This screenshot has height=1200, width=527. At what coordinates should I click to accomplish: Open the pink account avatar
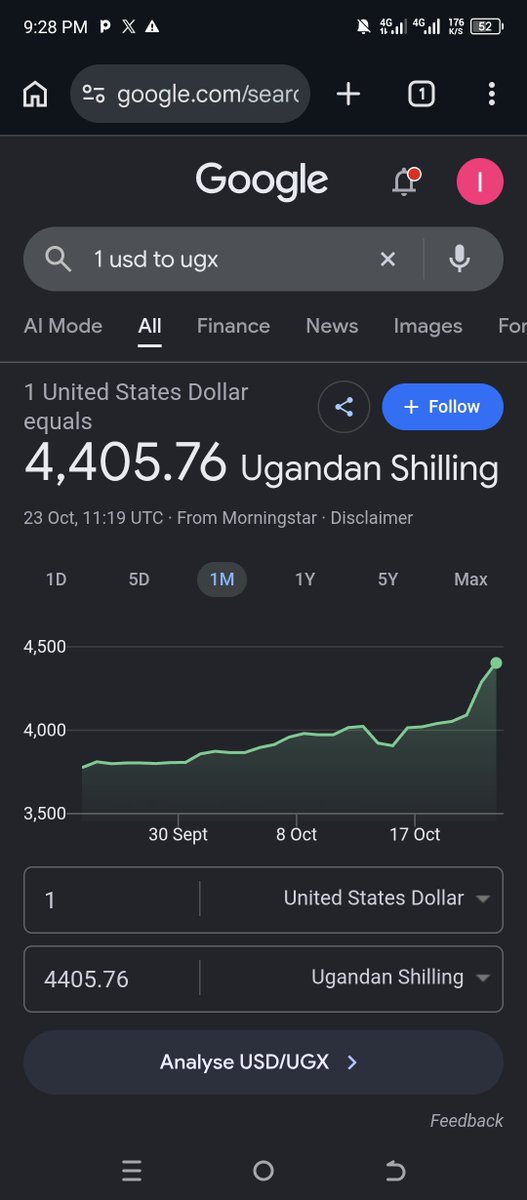tap(480, 182)
